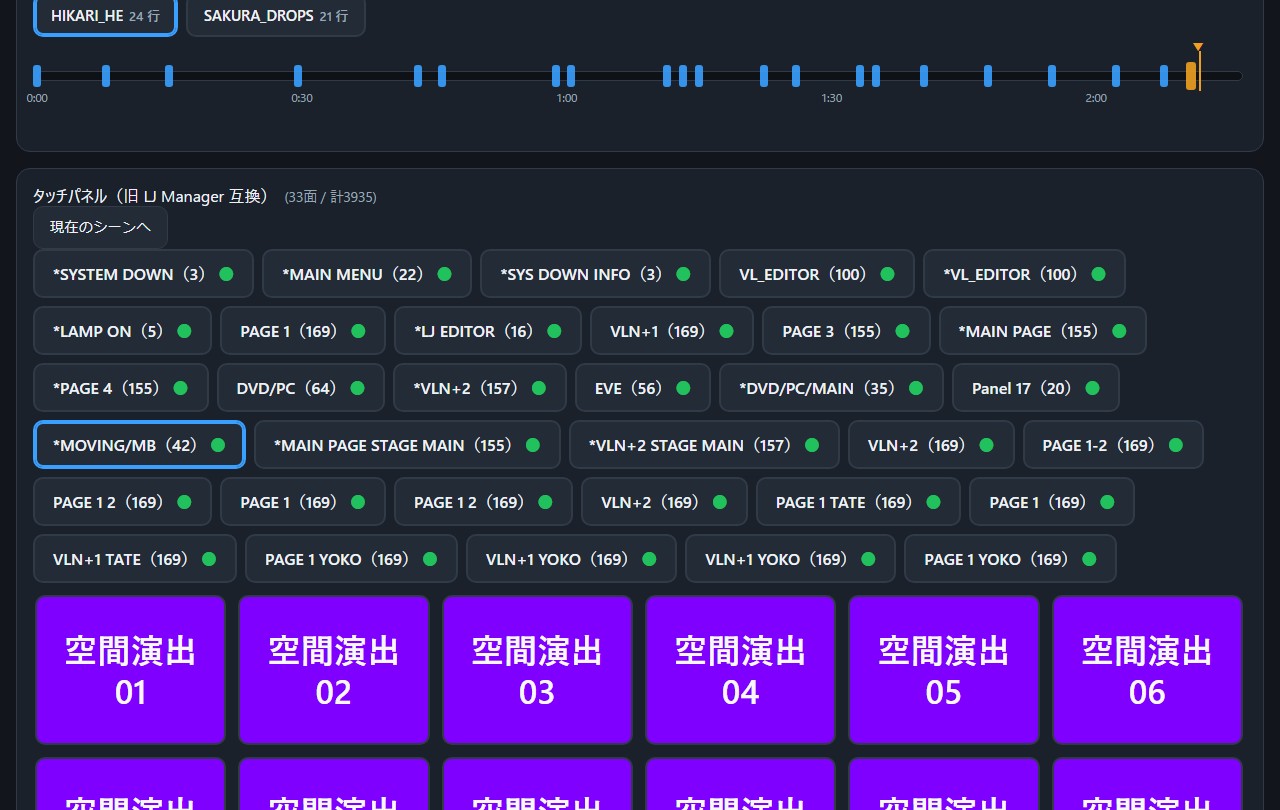
Task: Open the SAKURA_DROPS tab
Action: coord(275,16)
